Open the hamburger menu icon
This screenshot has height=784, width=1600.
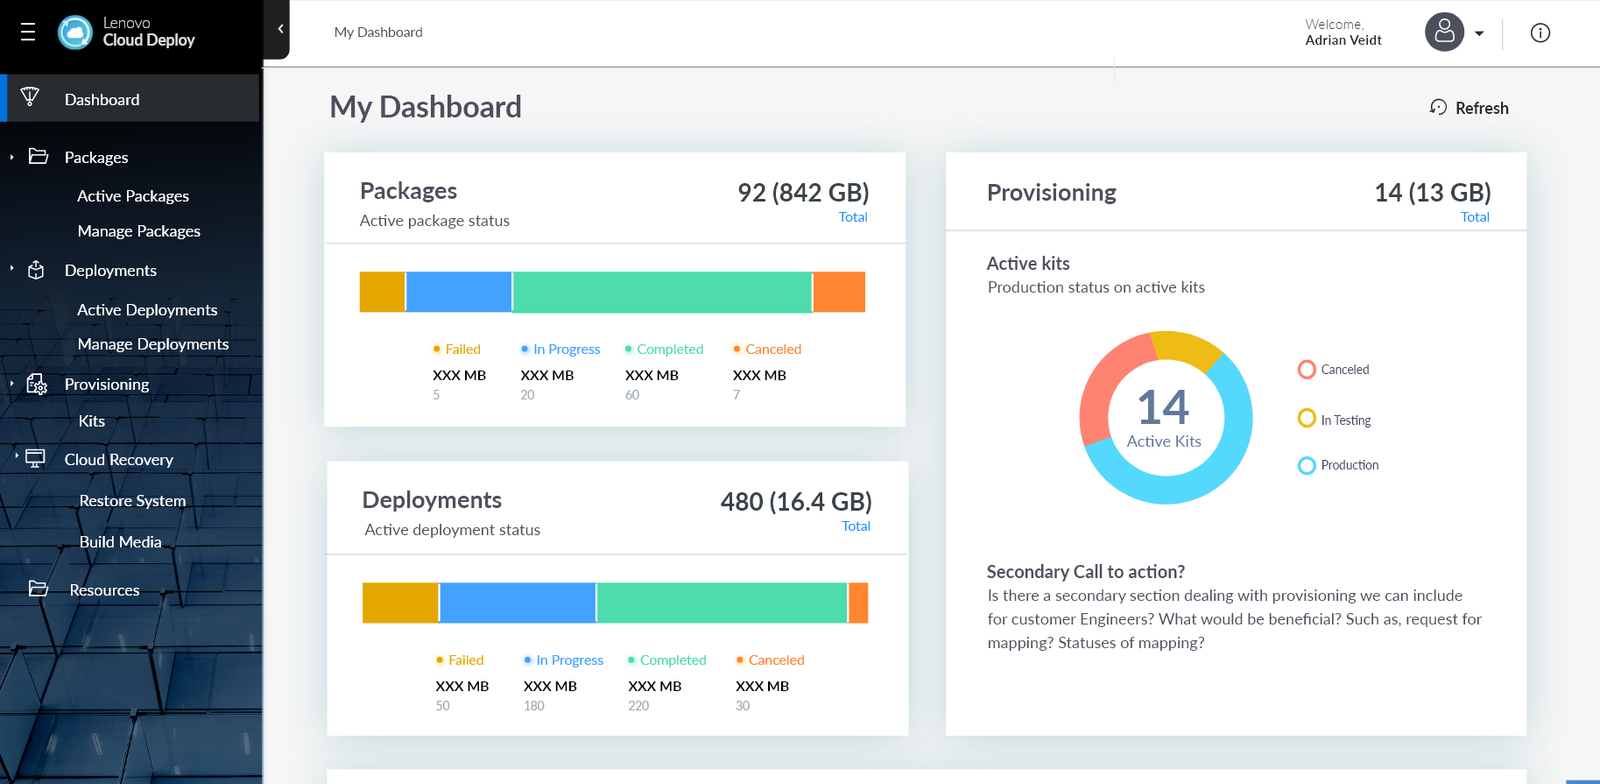(x=28, y=32)
